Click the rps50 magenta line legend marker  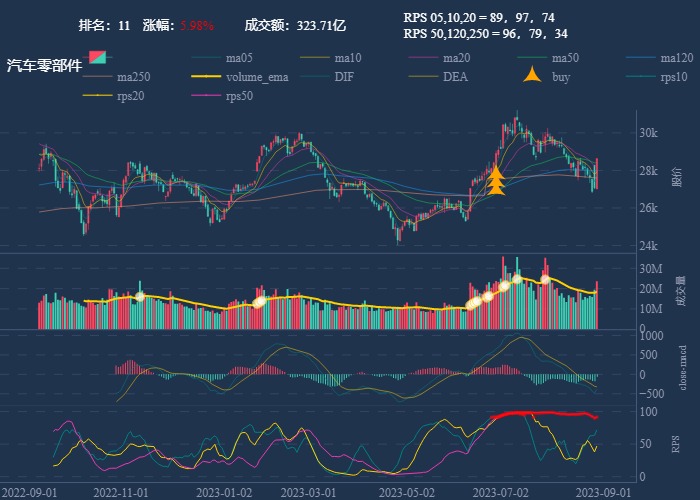click(207, 96)
